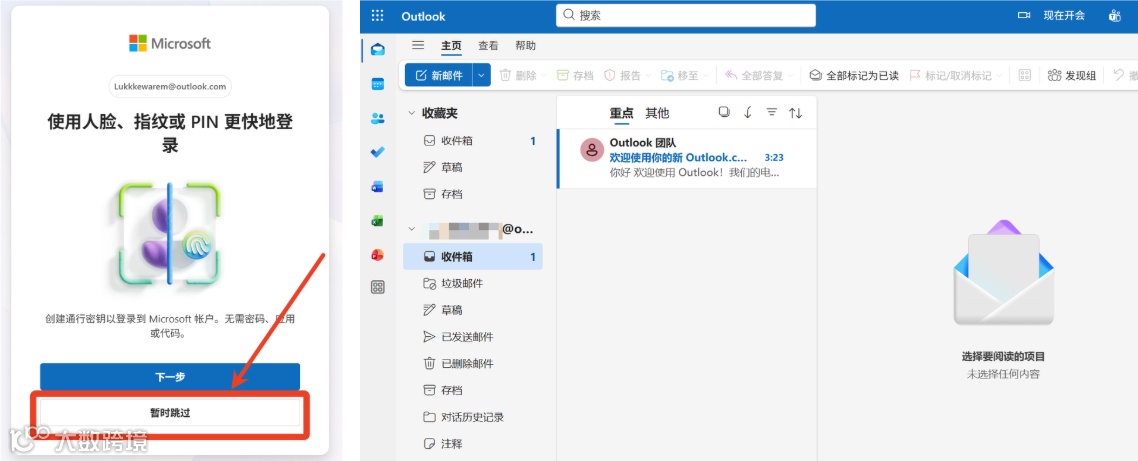Click the Lukkkewarem@outlook.com account pill
Image resolution: width=1138 pixels, height=461 pixels.
click(170, 86)
